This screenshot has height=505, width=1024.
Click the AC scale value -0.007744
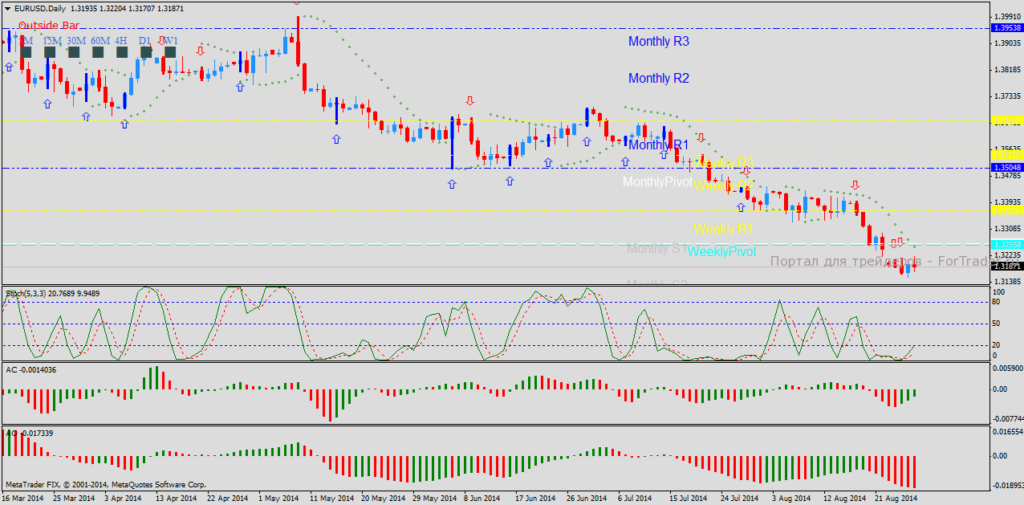click(1008, 419)
